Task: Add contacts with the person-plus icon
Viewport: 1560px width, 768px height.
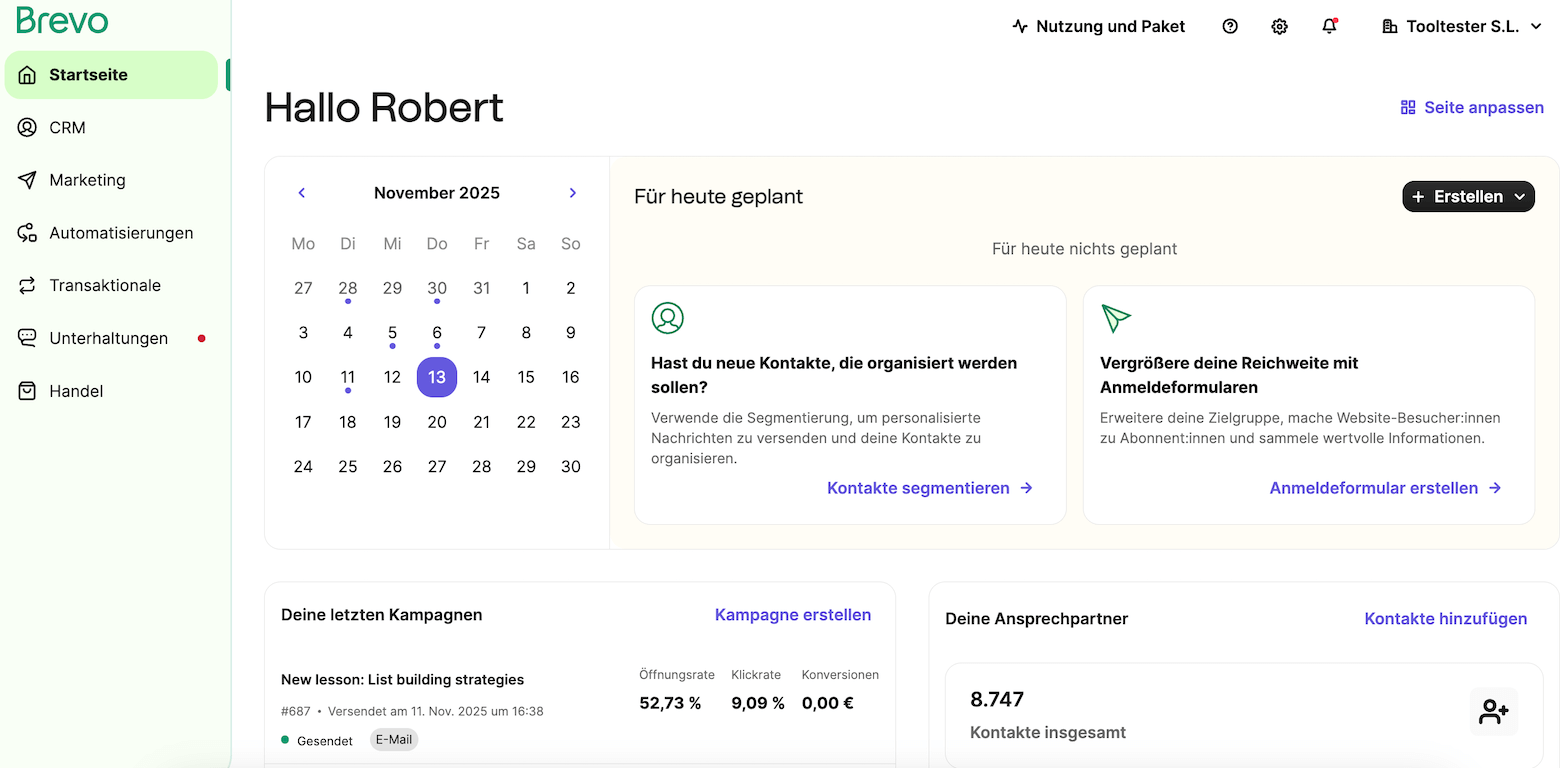Action: click(1494, 711)
